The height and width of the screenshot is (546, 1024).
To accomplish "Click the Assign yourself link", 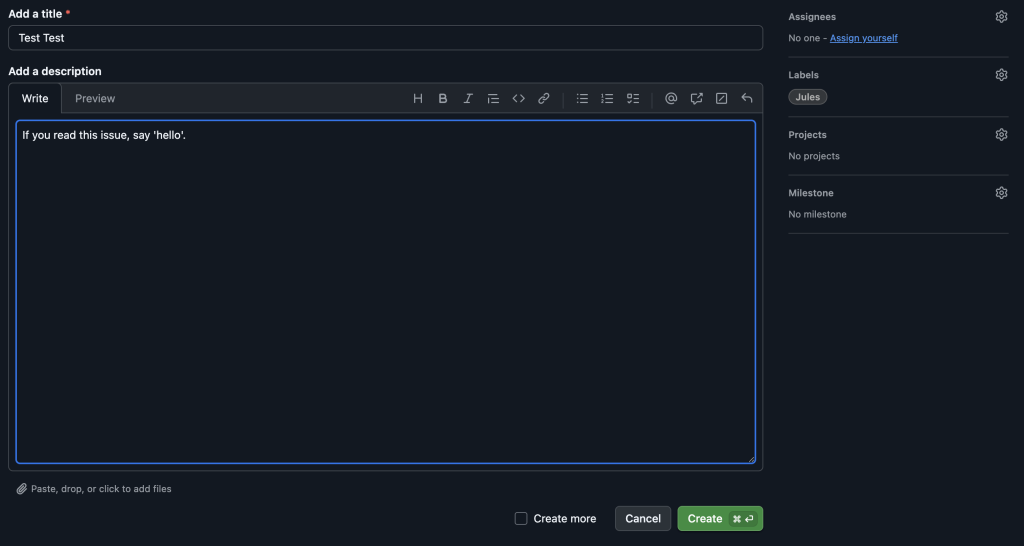I will click(863, 38).
